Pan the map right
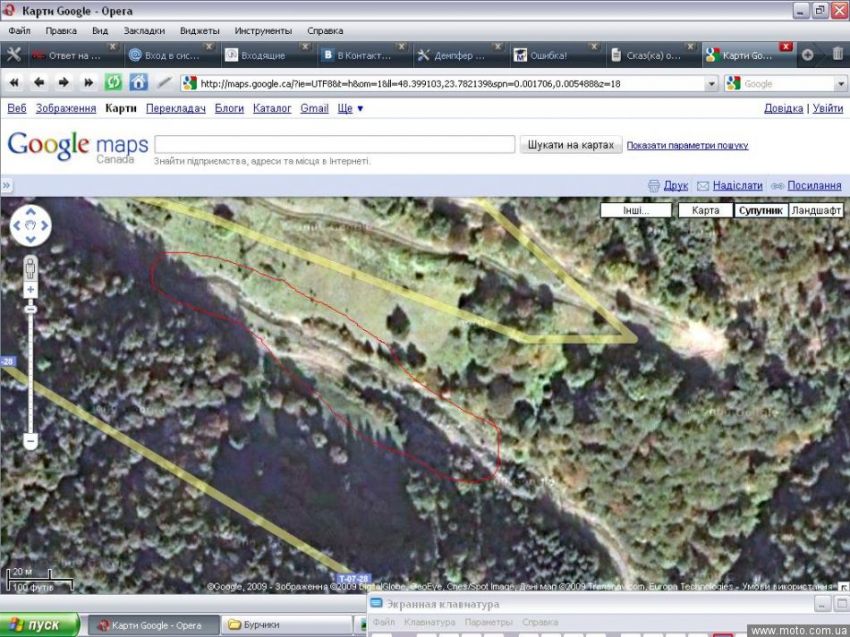 [44, 226]
